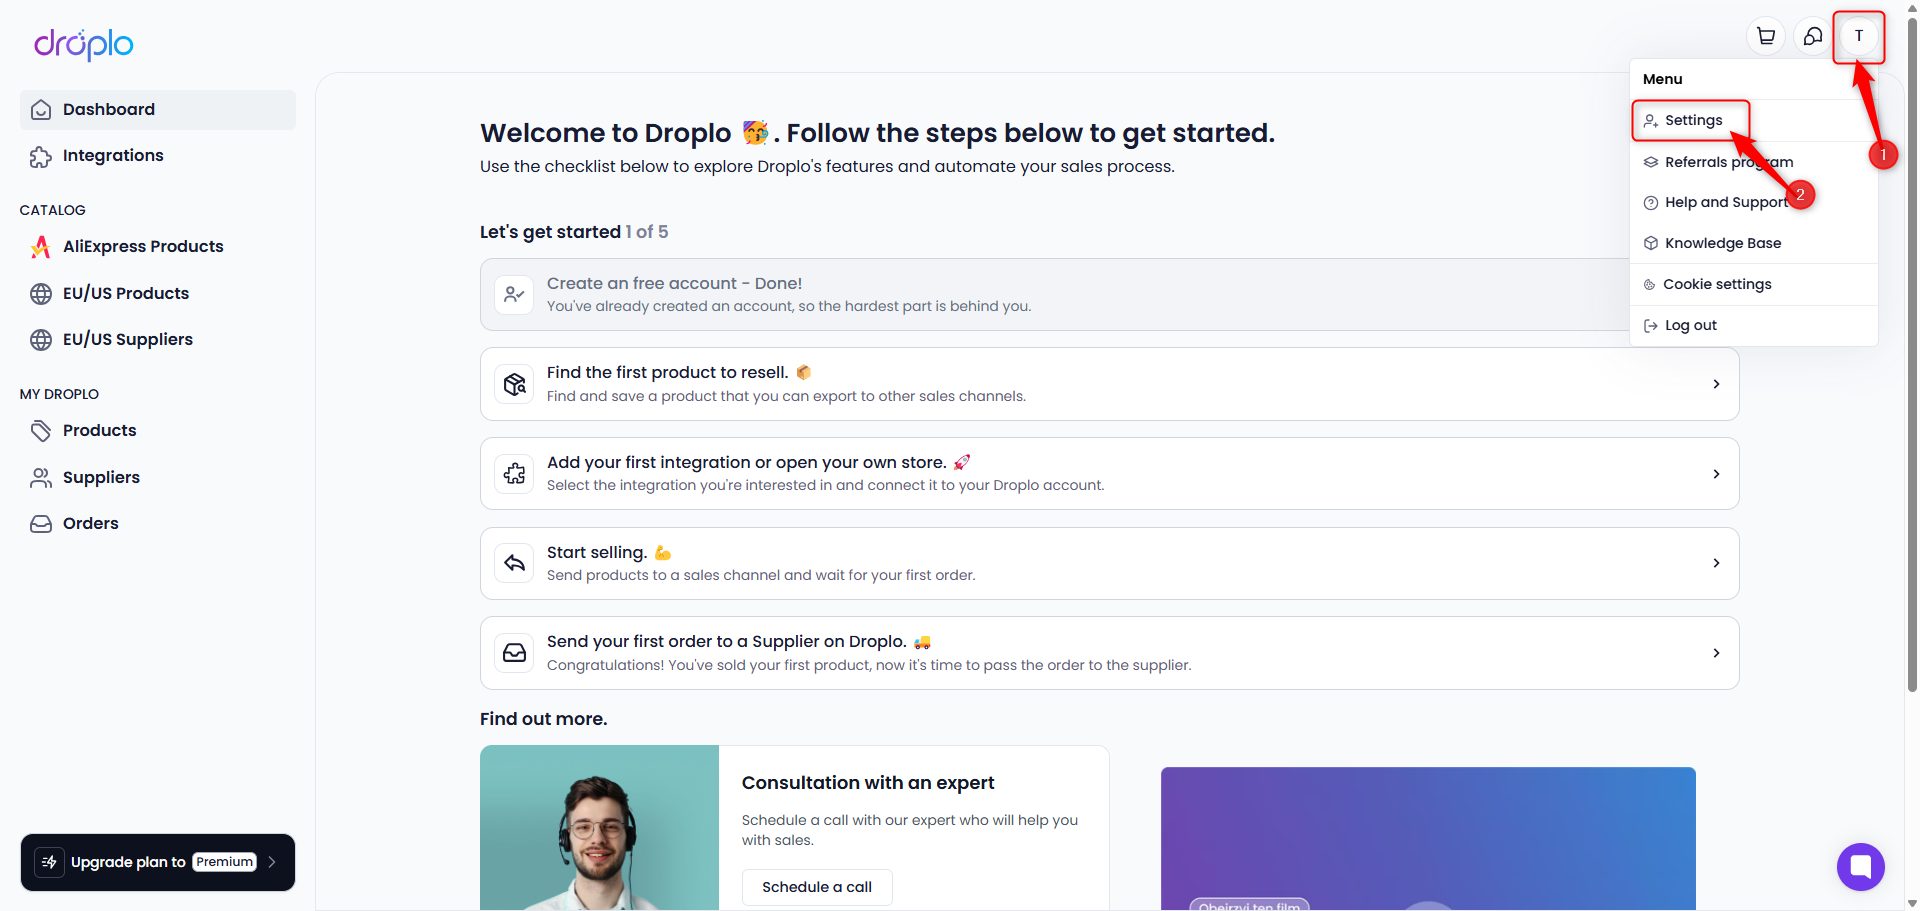
Task: Click the Start selling title text
Action: click(x=597, y=553)
